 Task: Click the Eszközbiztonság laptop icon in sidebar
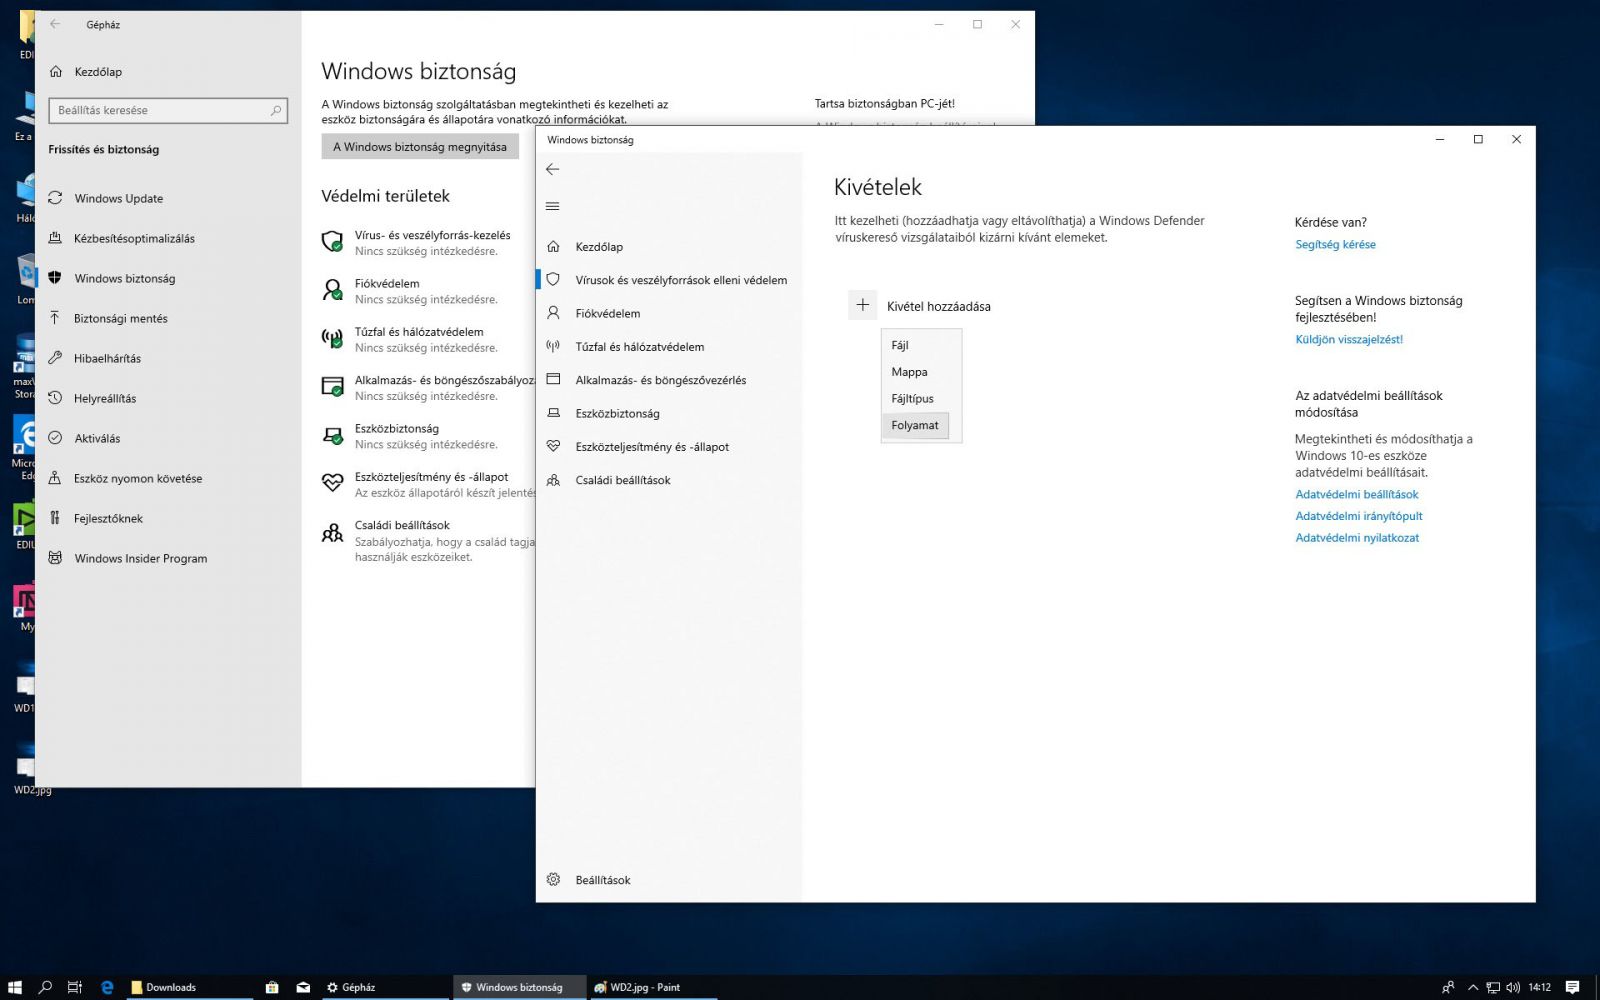coord(553,413)
